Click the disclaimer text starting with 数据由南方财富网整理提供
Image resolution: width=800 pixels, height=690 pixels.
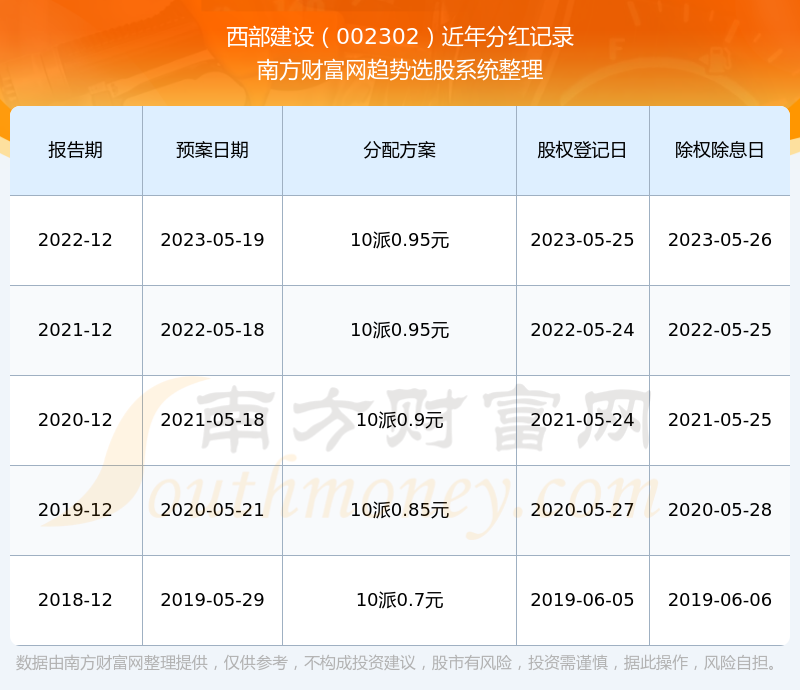point(397,662)
